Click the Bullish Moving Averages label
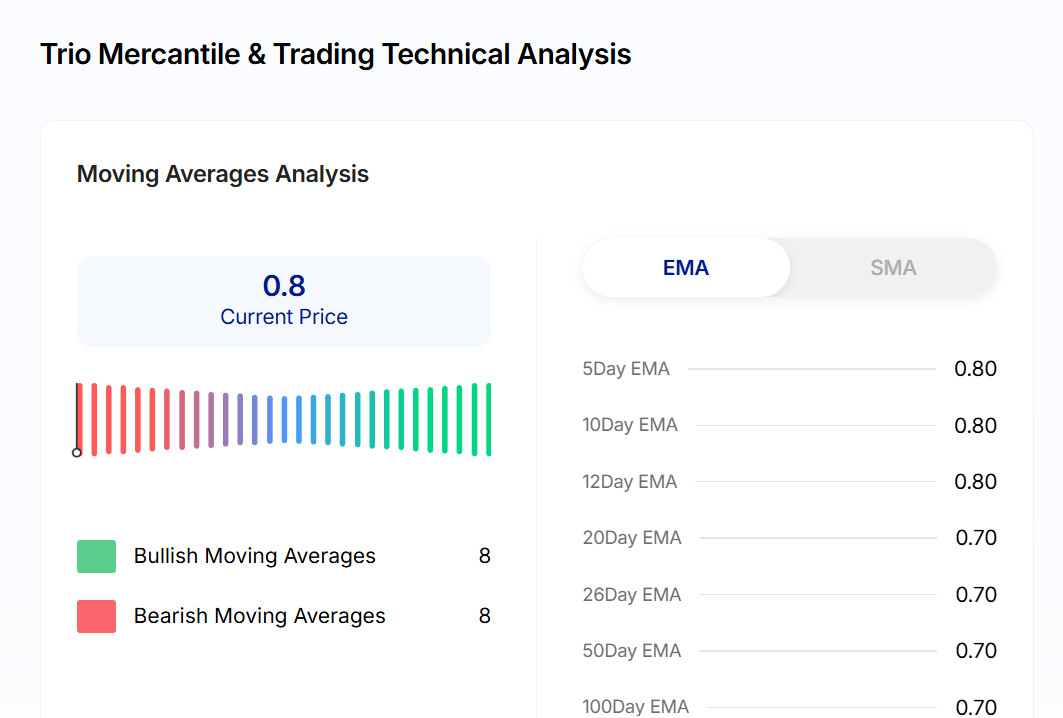 click(255, 556)
